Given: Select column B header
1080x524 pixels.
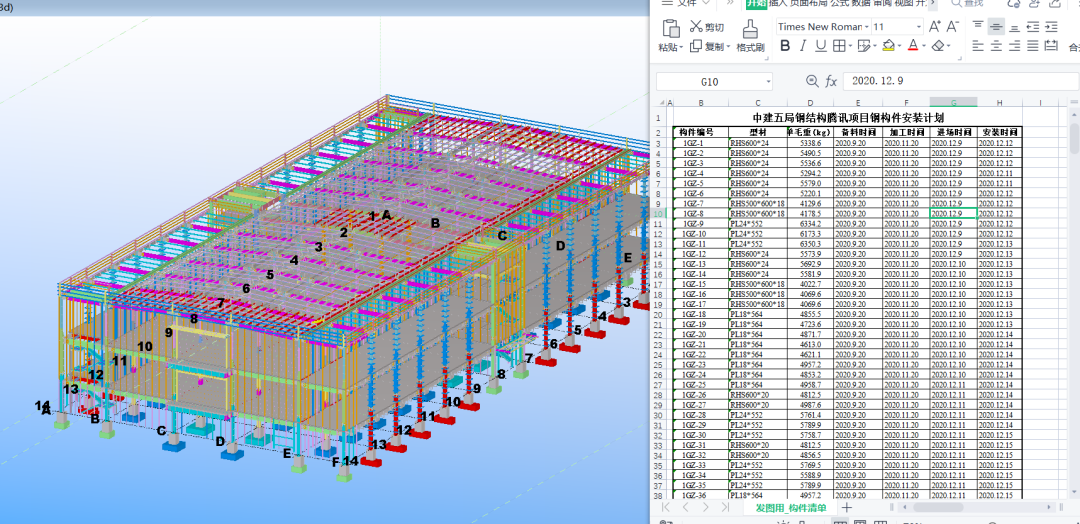Looking at the screenshot, I should [x=700, y=103].
